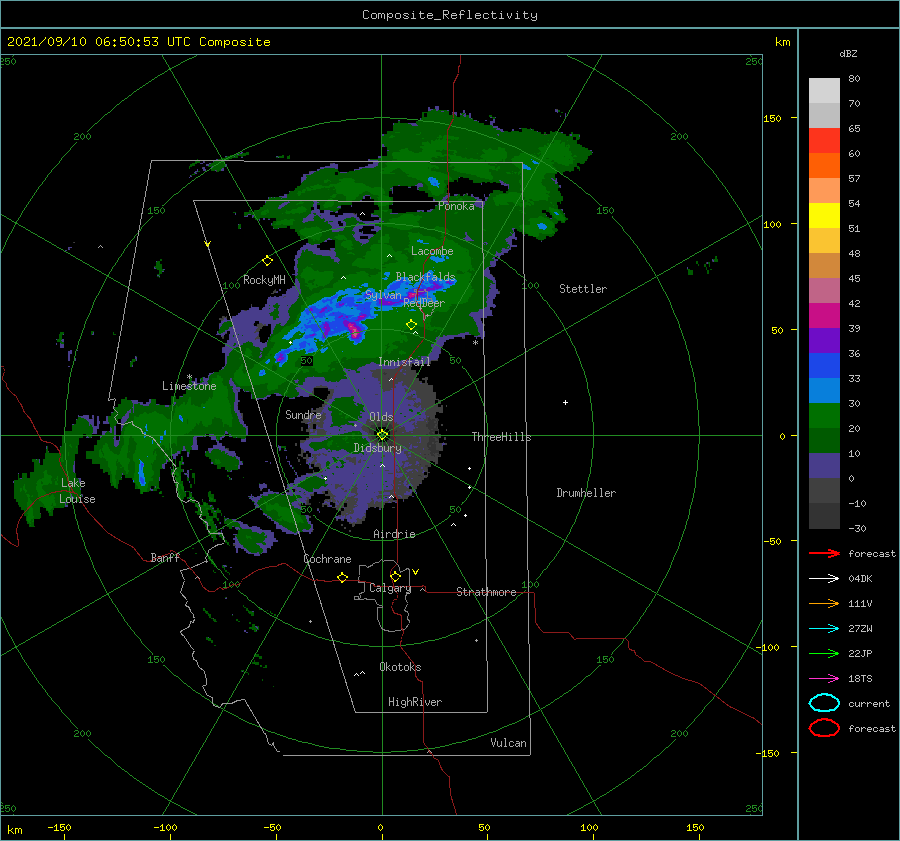This screenshot has height=841, width=900.
Task: Click the Cochrane city label
Action: tap(327, 559)
